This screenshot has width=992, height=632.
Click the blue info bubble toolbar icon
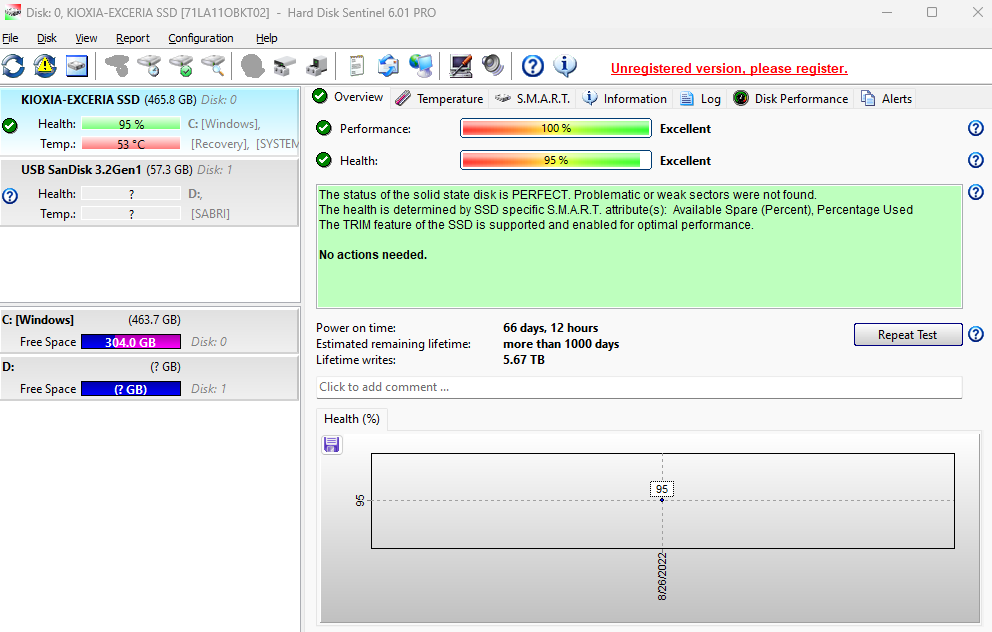564,66
